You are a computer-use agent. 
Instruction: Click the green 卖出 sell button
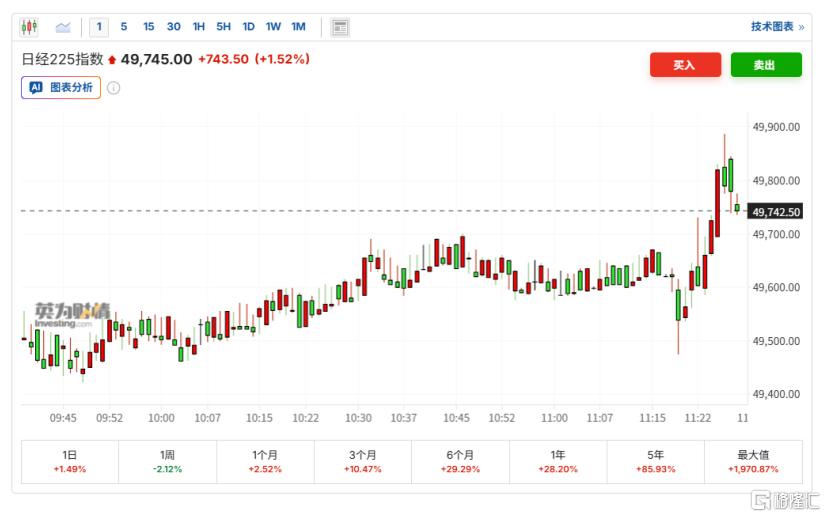pos(765,65)
